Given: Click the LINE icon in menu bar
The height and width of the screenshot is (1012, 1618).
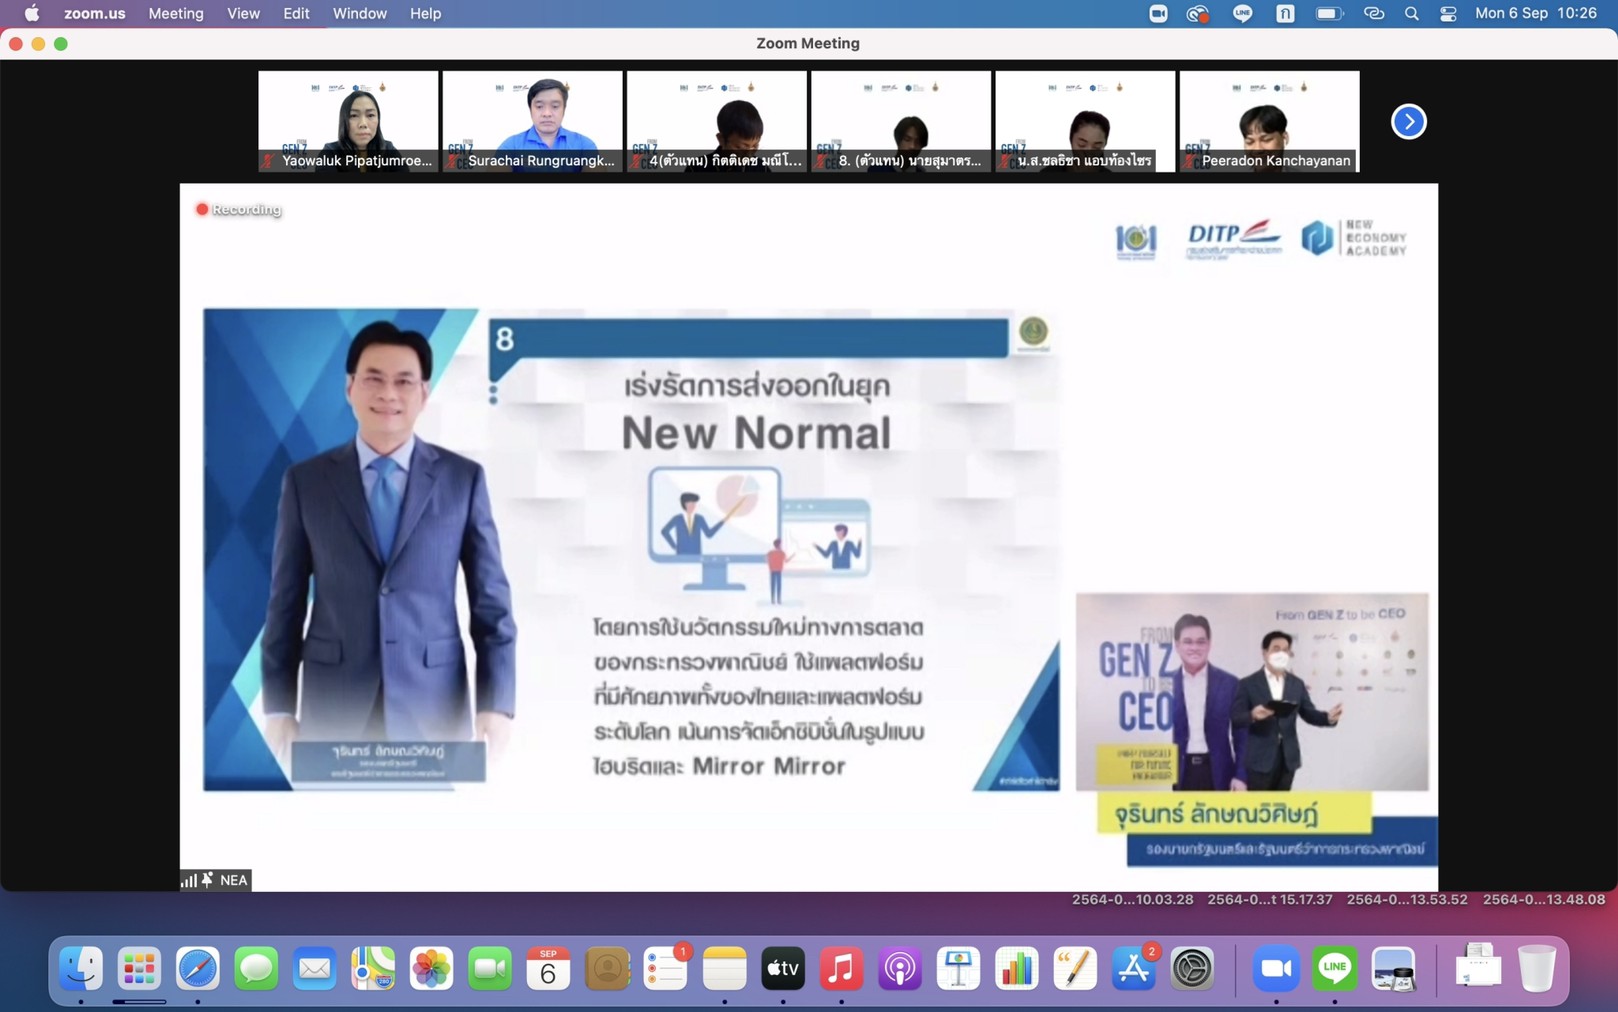Looking at the screenshot, I should point(1242,14).
